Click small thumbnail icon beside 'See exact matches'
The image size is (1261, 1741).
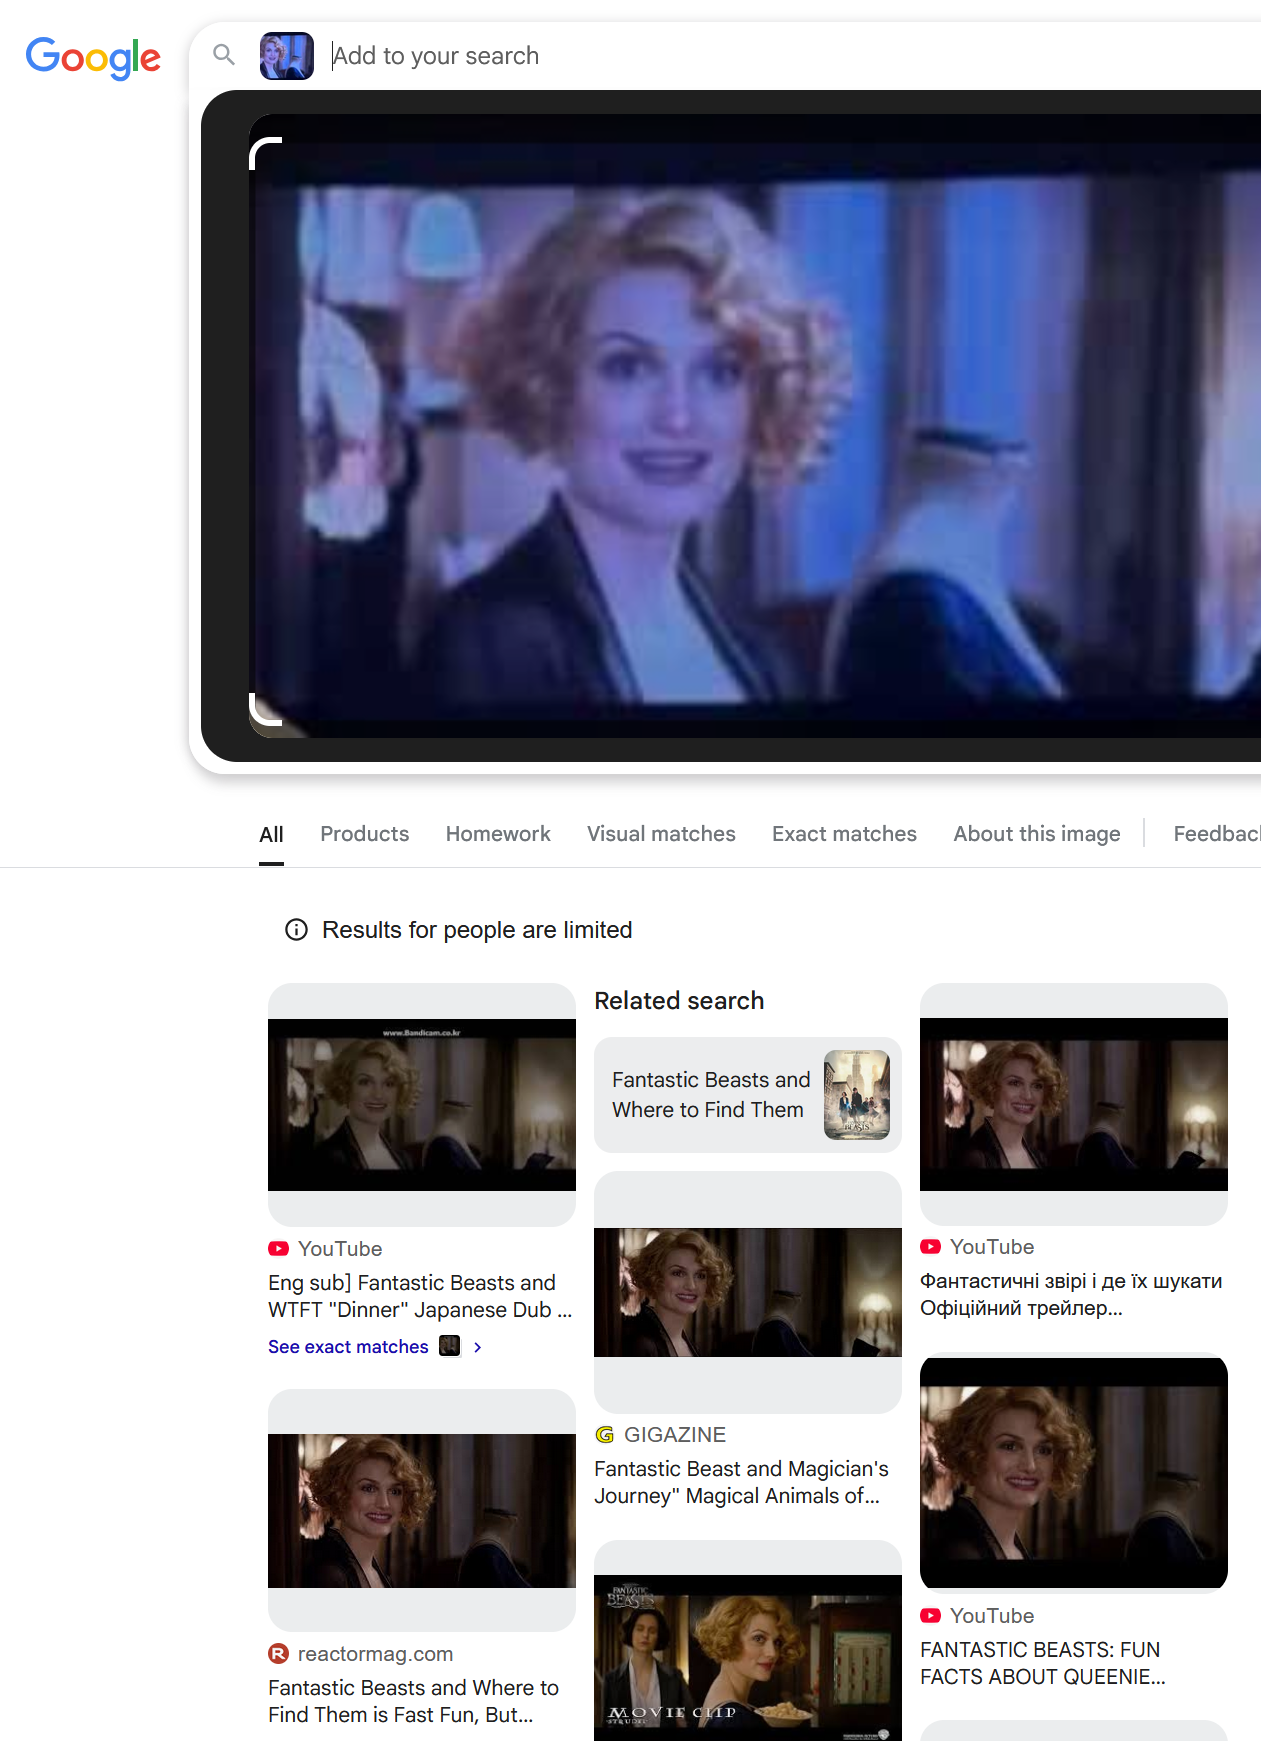[450, 1346]
